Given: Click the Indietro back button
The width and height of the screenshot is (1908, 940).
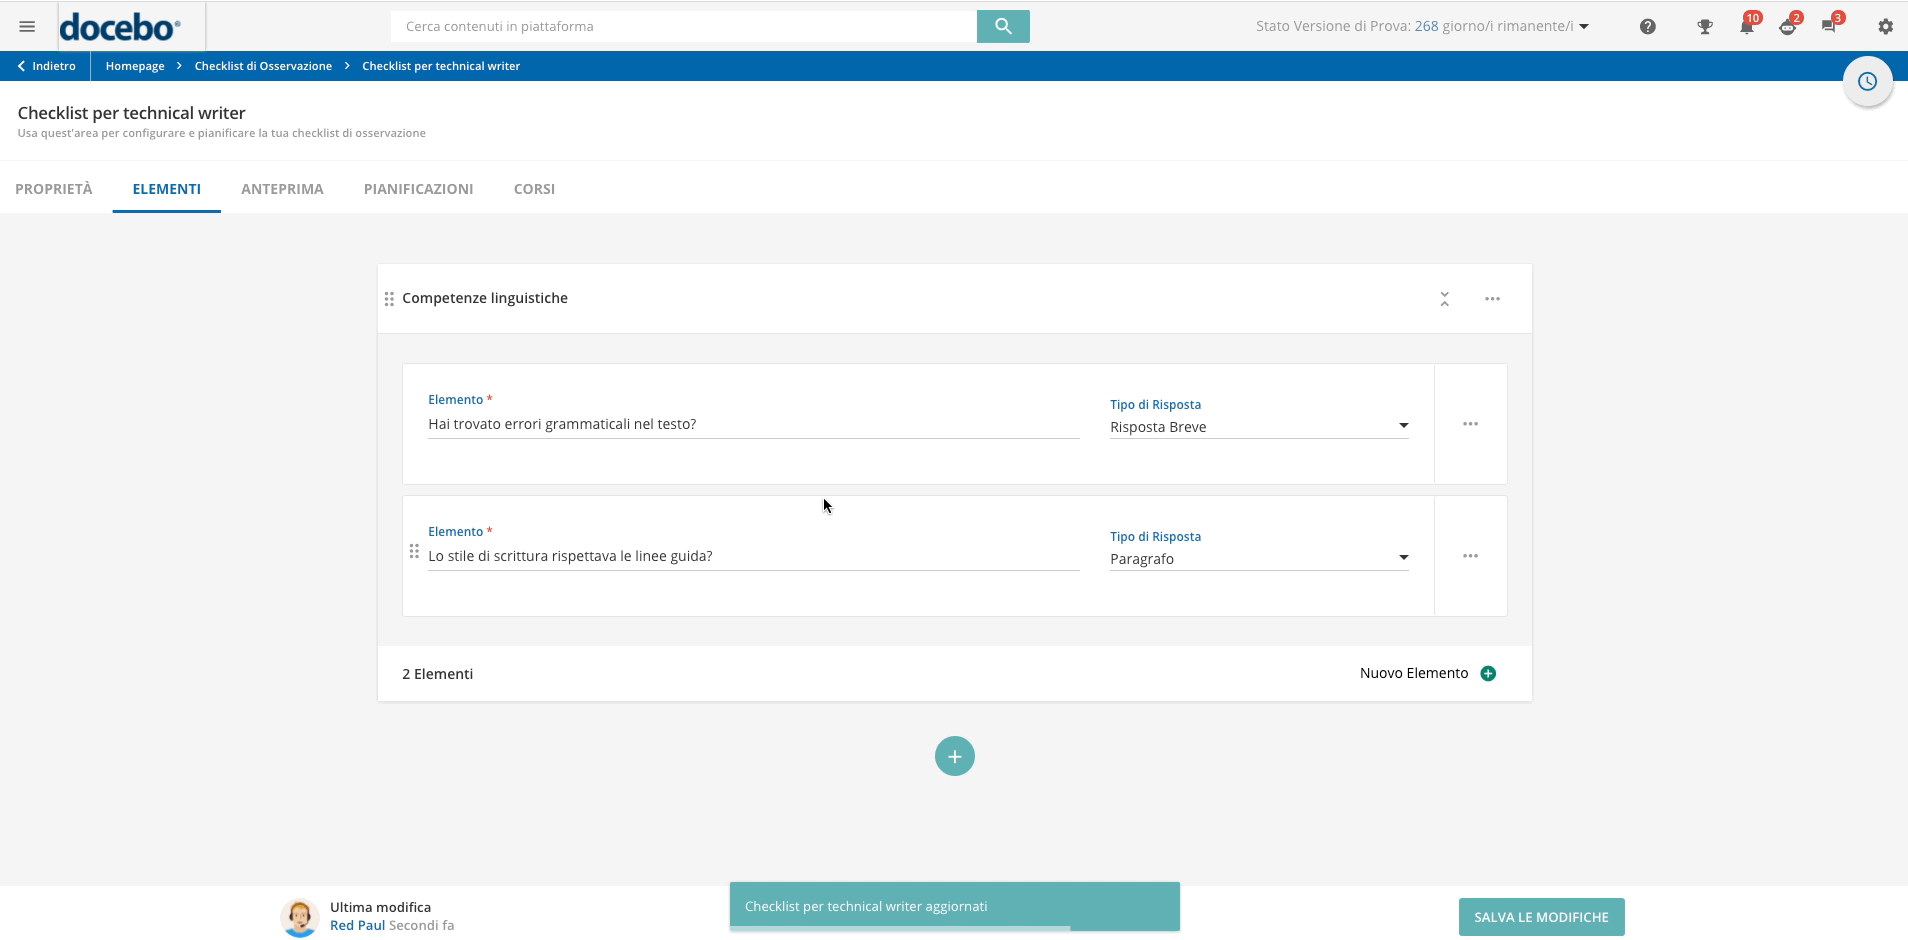Looking at the screenshot, I should pos(46,66).
